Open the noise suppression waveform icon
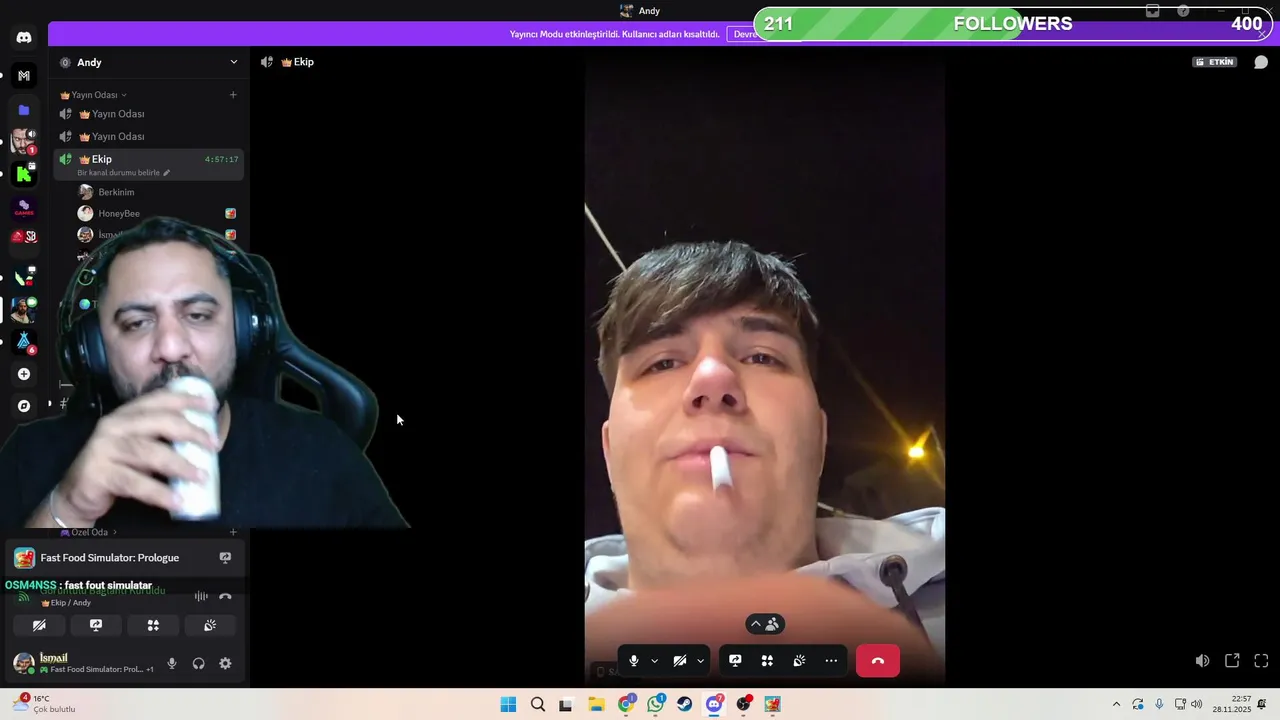The width and height of the screenshot is (1280, 720). click(x=201, y=597)
